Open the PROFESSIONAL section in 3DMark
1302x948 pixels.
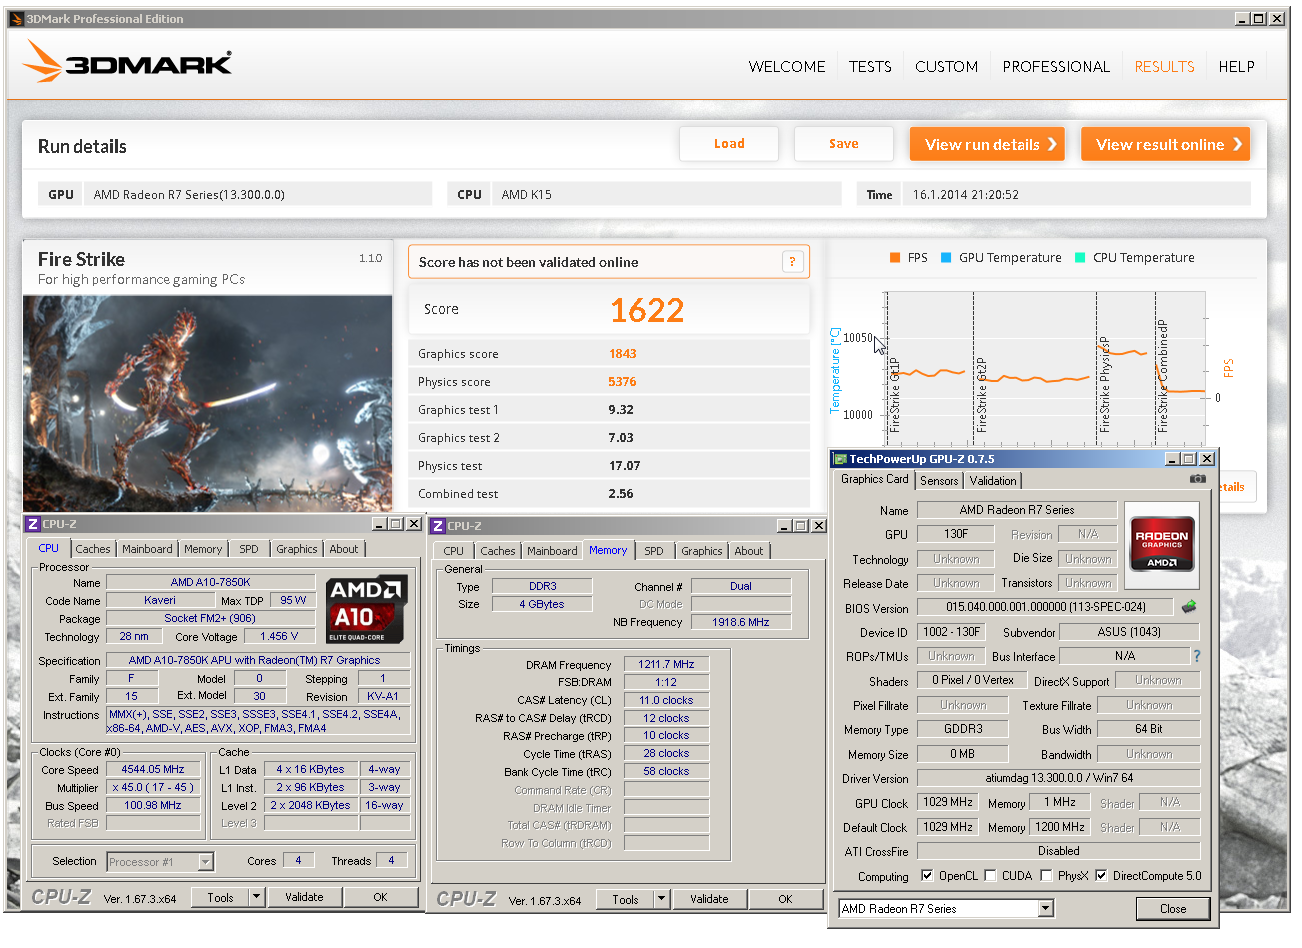[x=1056, y=66]
